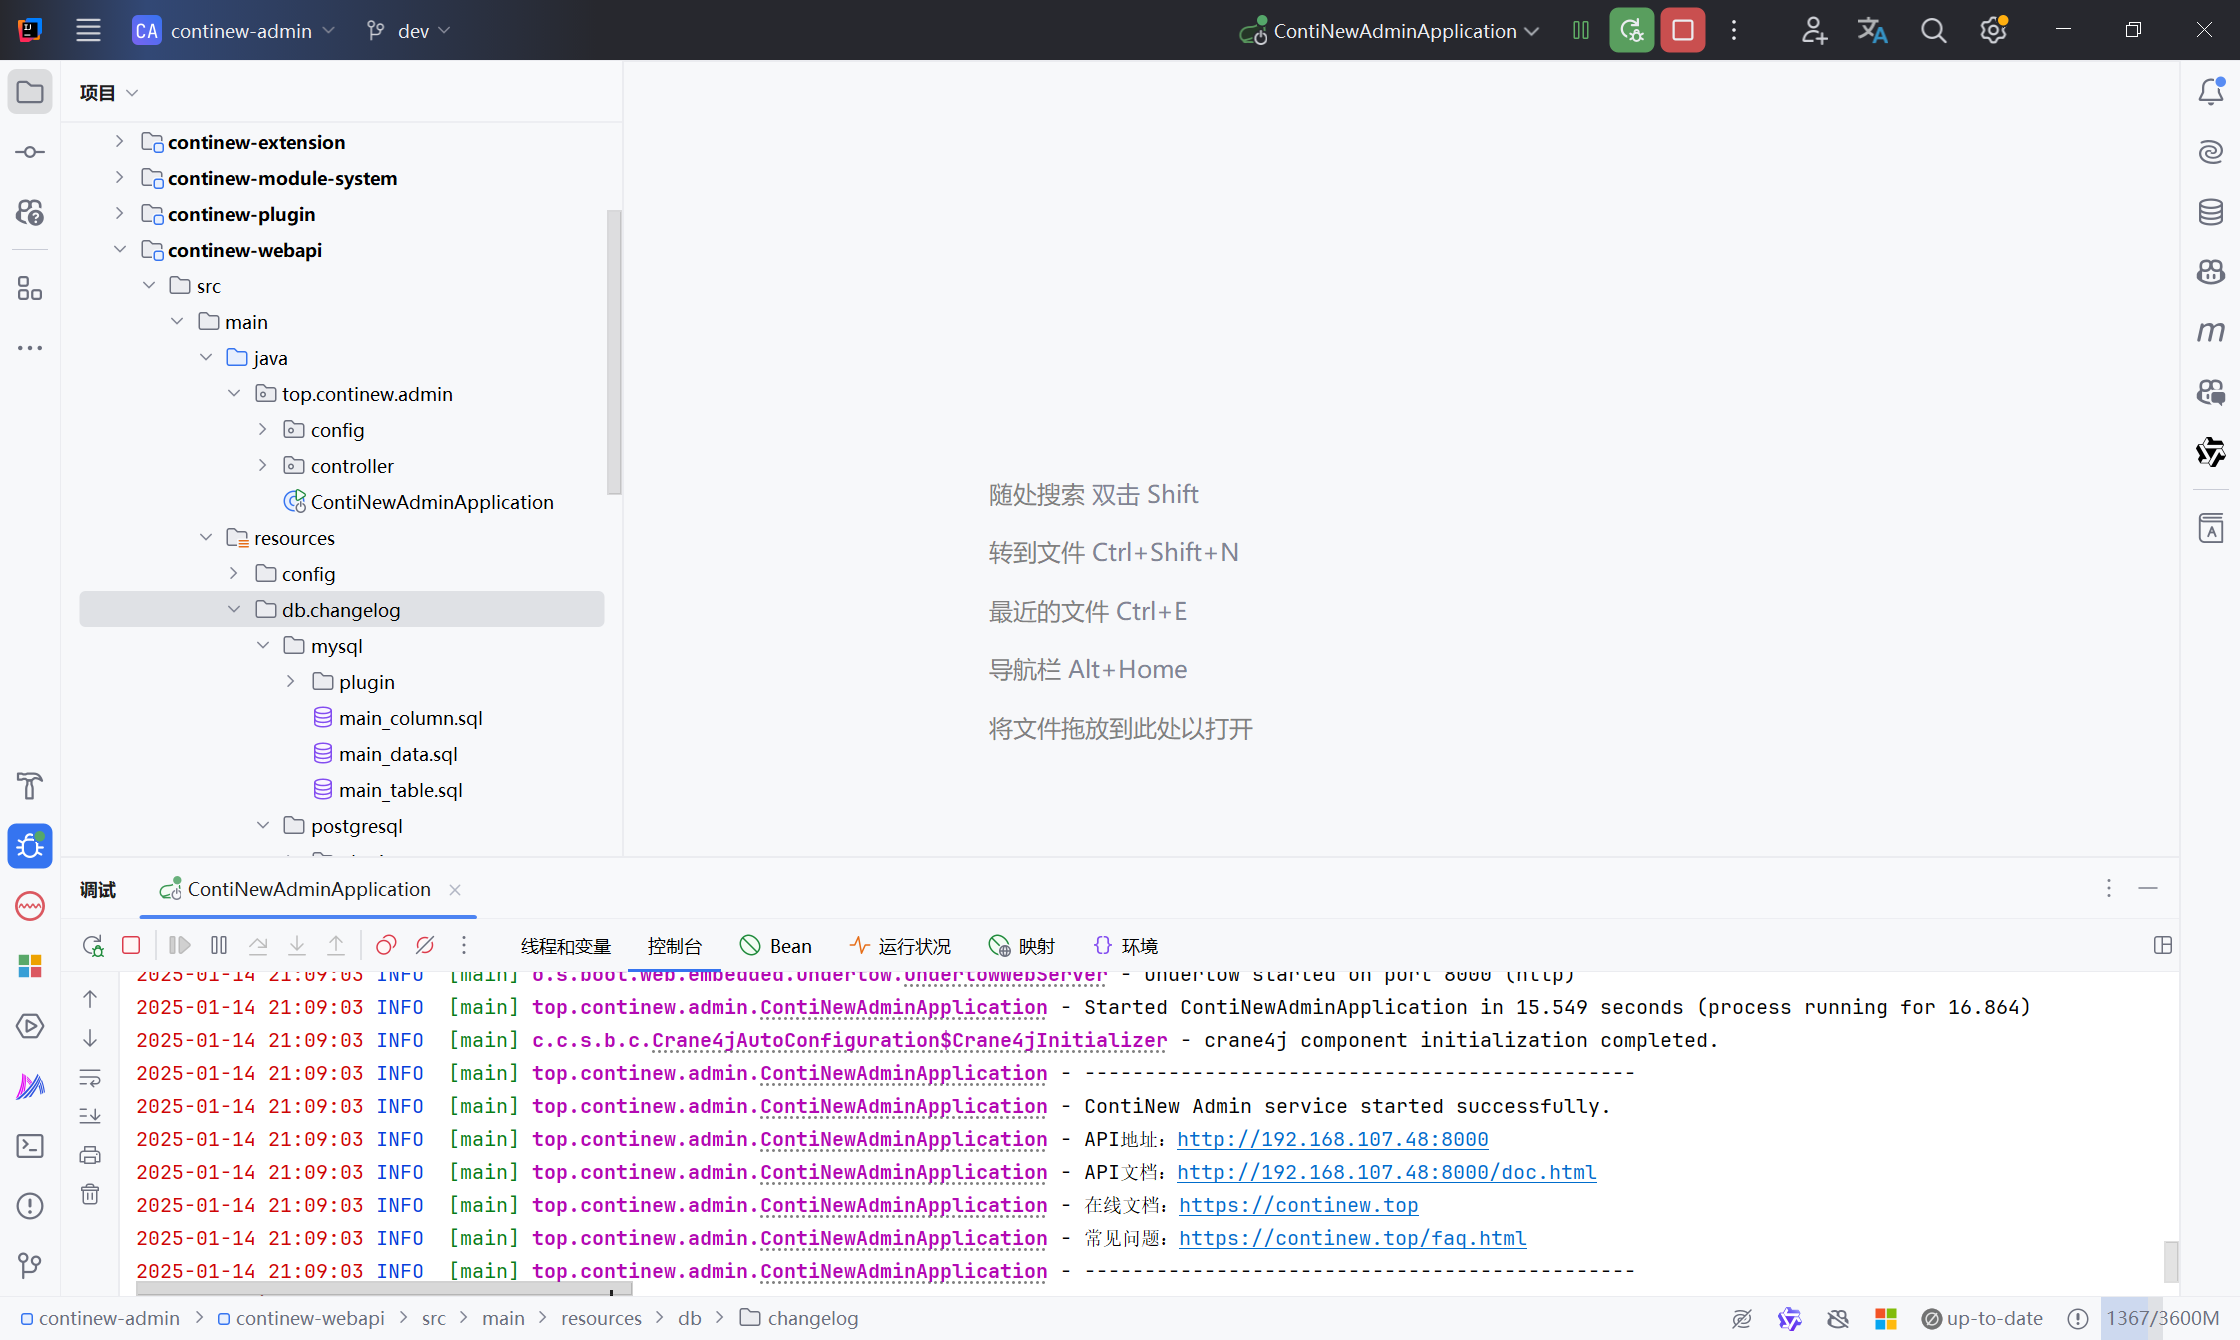Open the Services tool window icon
Viewport: 2240px width, 1340px height.
click(30, 1026)
